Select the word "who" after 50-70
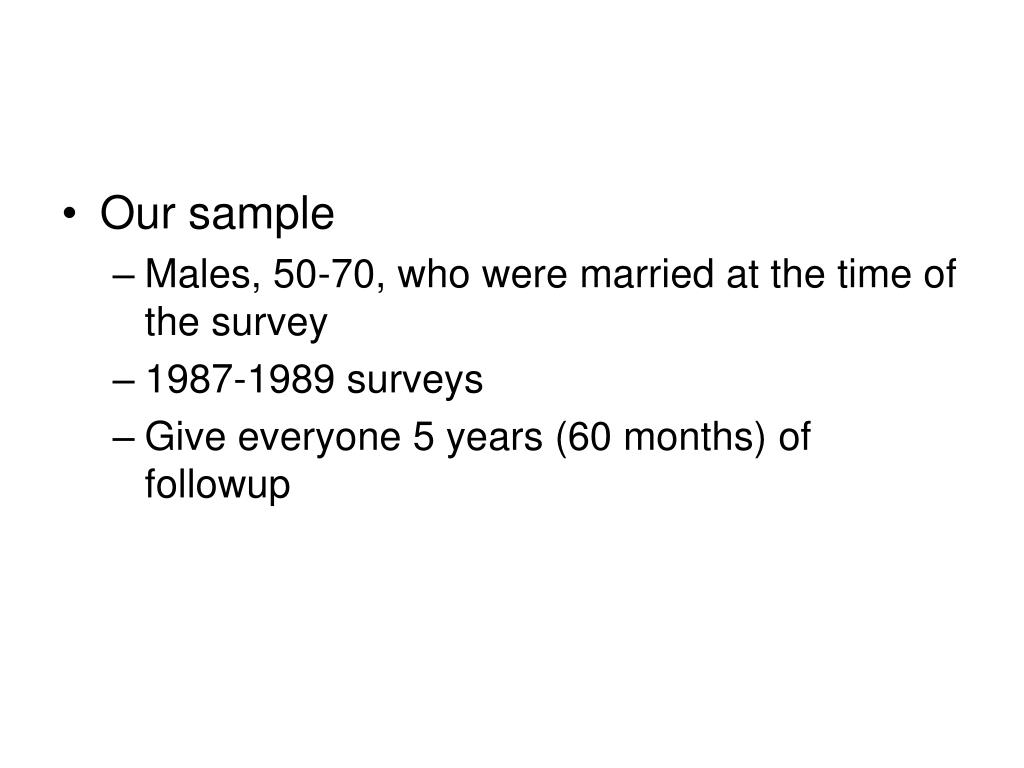This screenshot has height=768, width=1024. click(434, 274)
